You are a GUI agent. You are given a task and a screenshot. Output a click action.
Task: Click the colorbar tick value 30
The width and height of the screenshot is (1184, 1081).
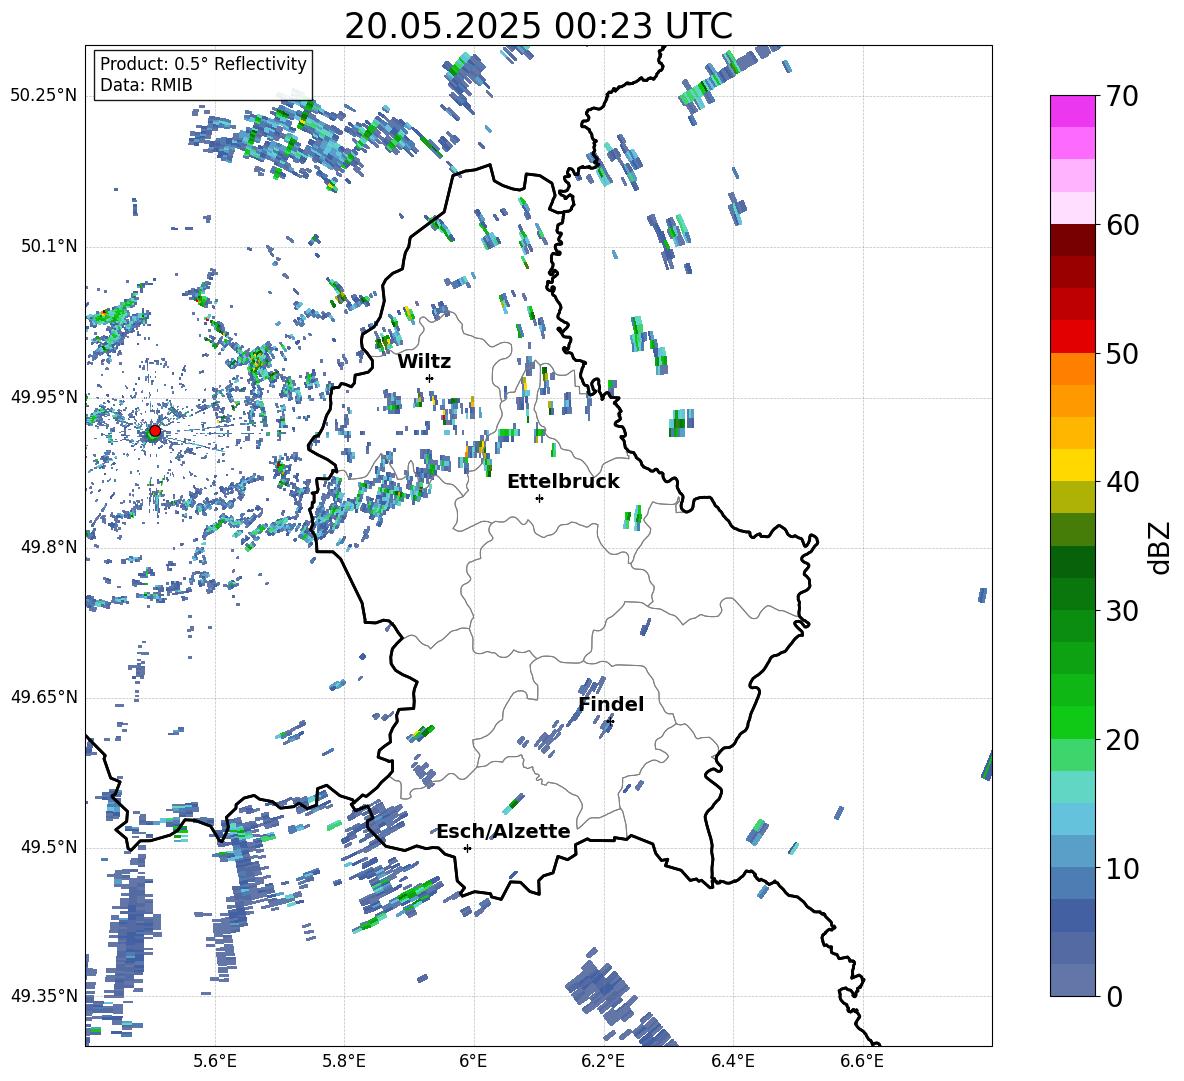(x=1121, y=611)
